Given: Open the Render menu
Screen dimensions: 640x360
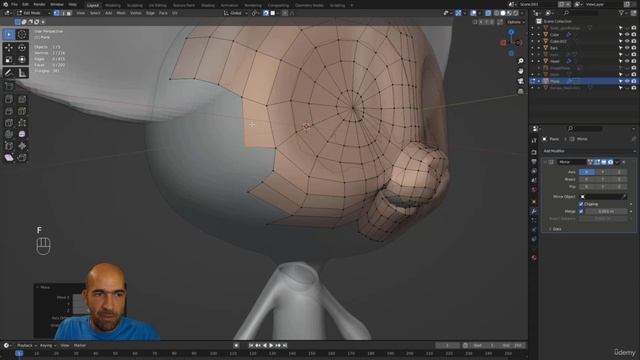Looking at the screenshot, I should point(39,4).
